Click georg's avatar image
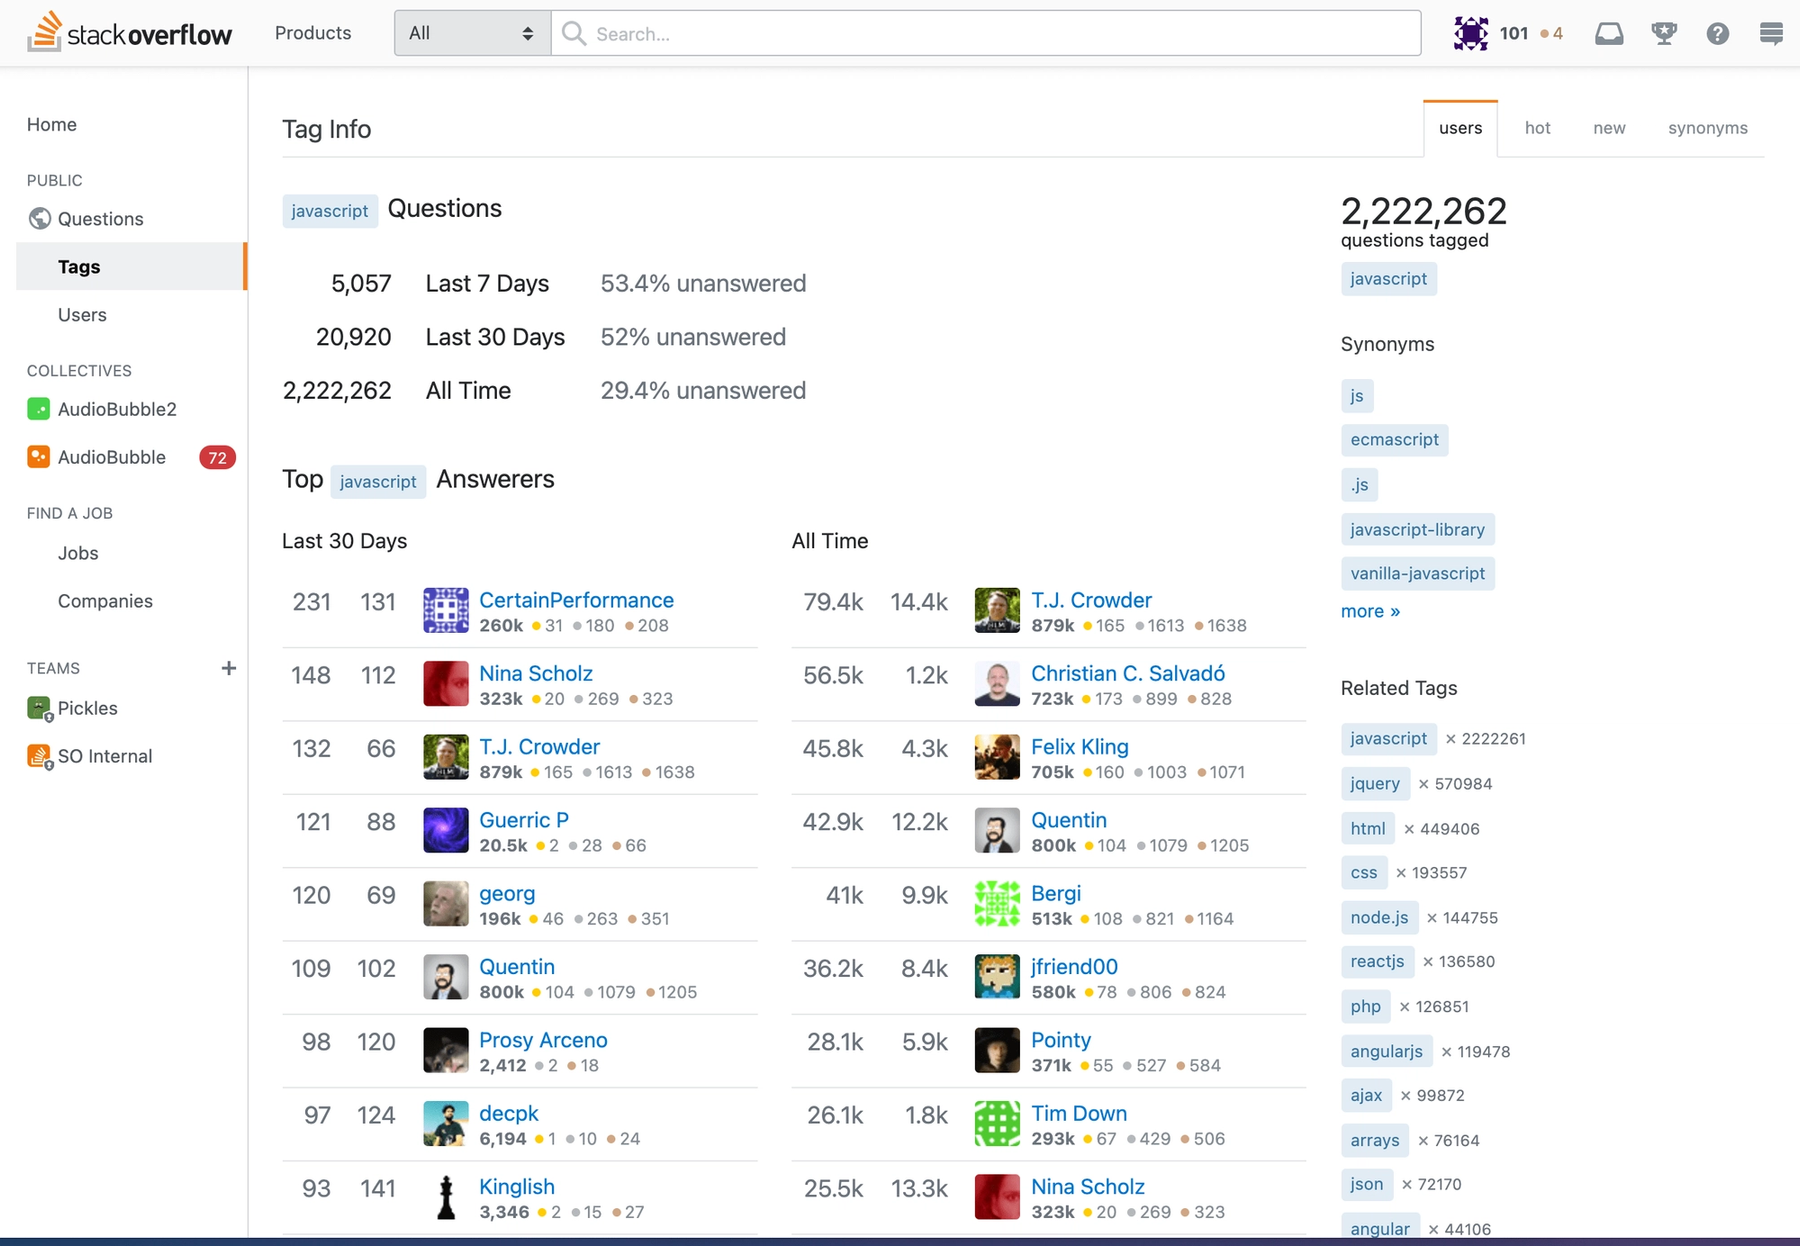 coord(446,903)
